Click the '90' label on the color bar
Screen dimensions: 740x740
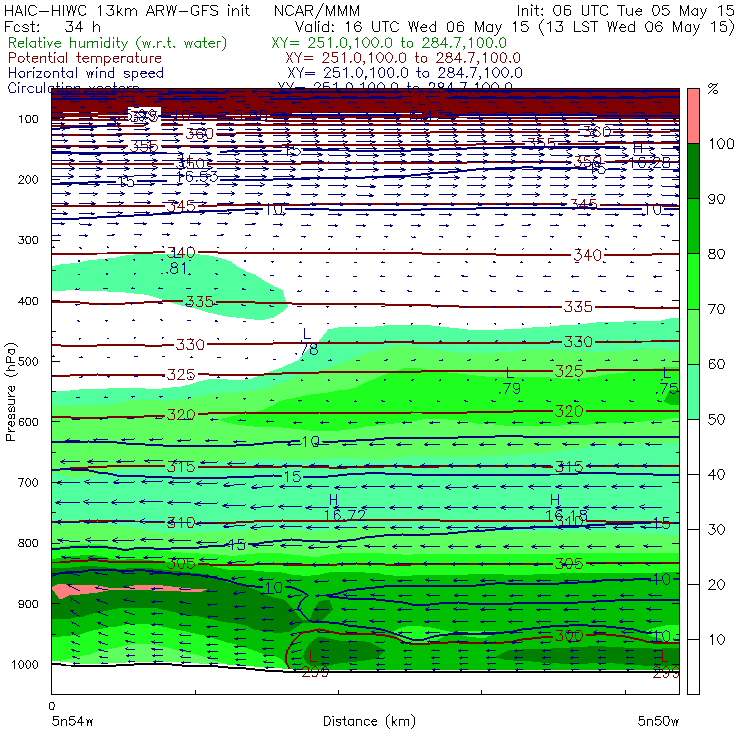pos(716,199)
